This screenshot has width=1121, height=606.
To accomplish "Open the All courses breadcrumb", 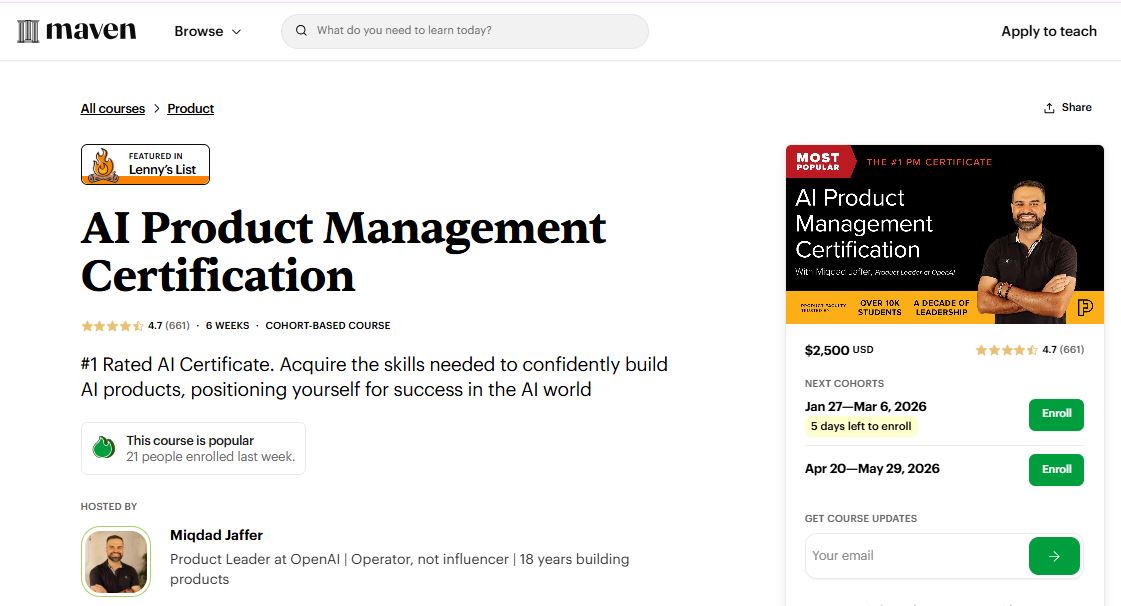I will [112, 108].
